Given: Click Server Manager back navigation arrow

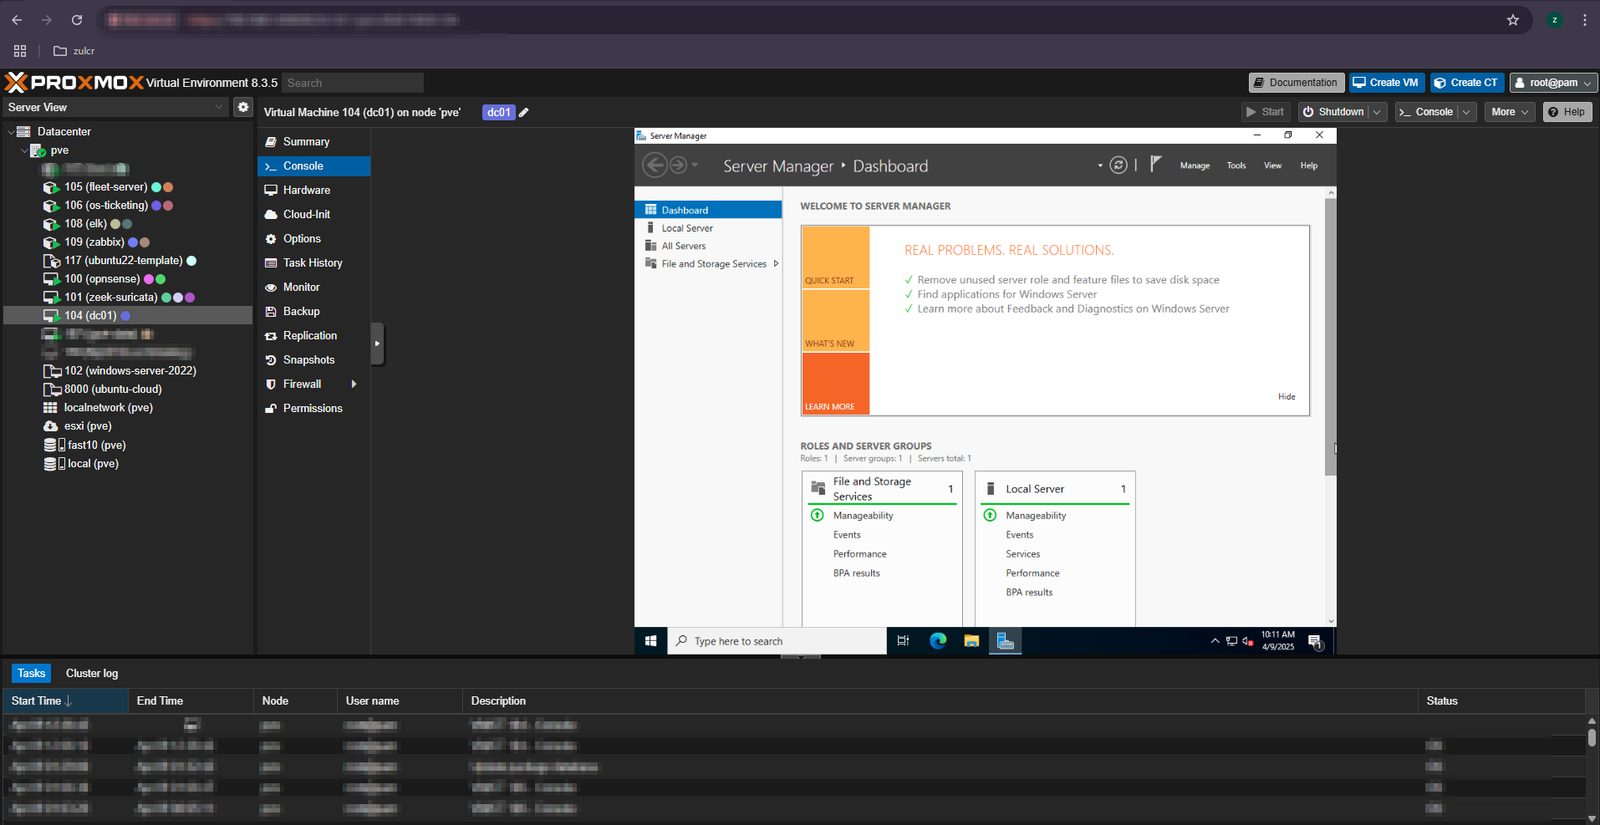Looking at the screenshot, I should point(654,165).
